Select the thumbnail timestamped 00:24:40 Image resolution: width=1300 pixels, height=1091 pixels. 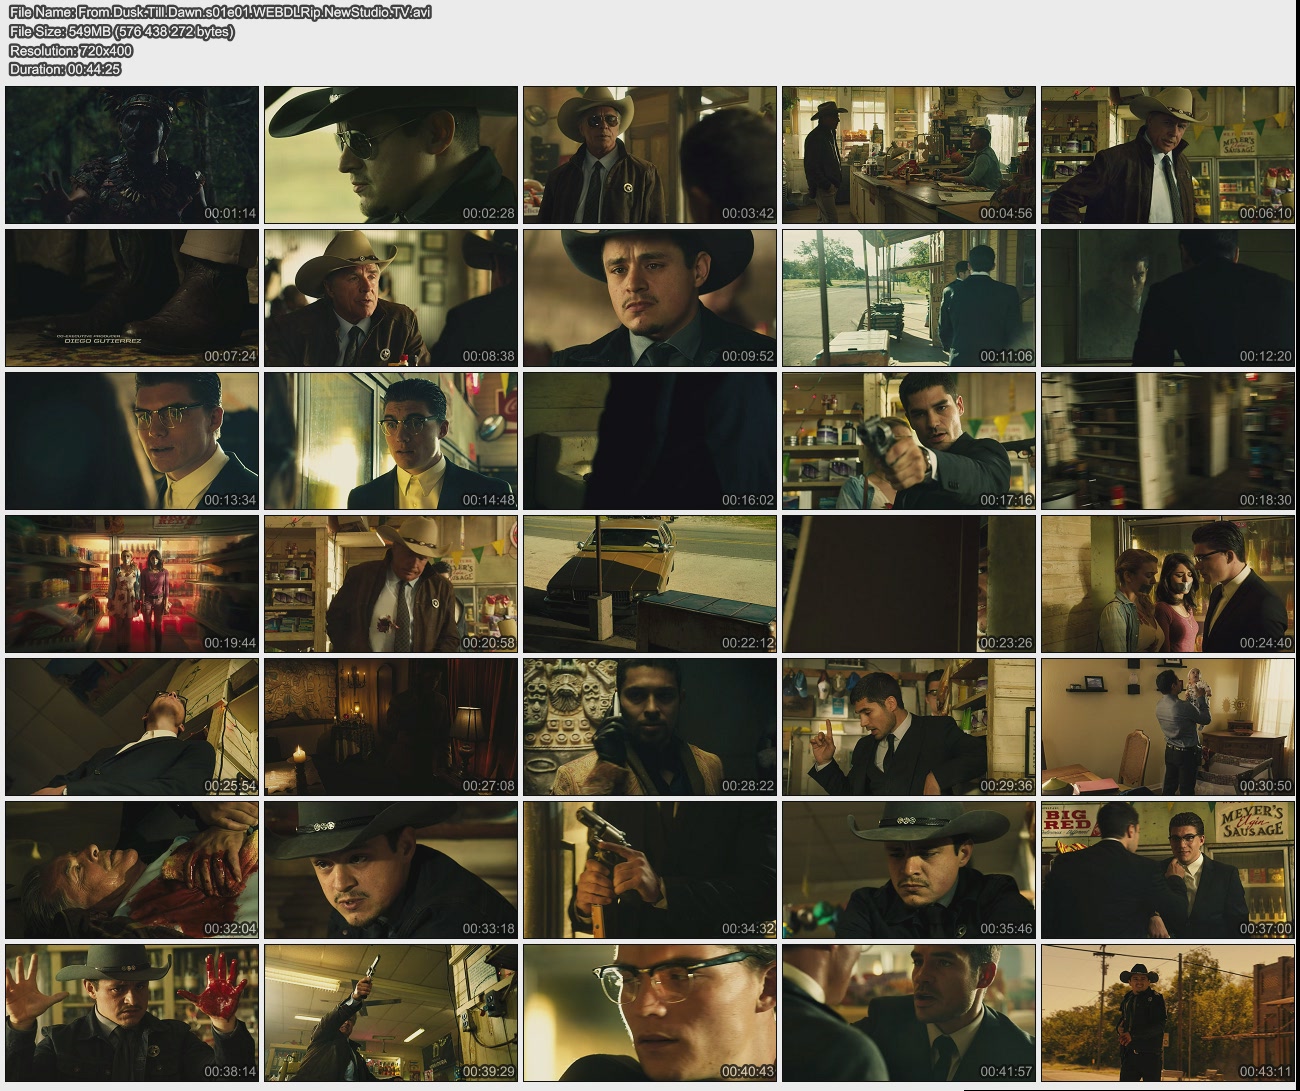click(x=1168, y=584)
